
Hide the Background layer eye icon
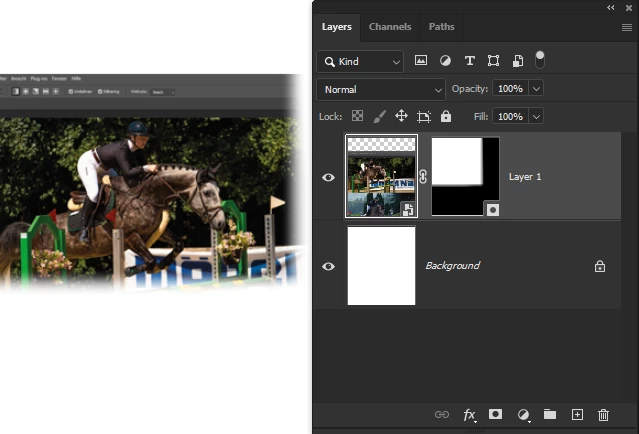tap(328, 267)
